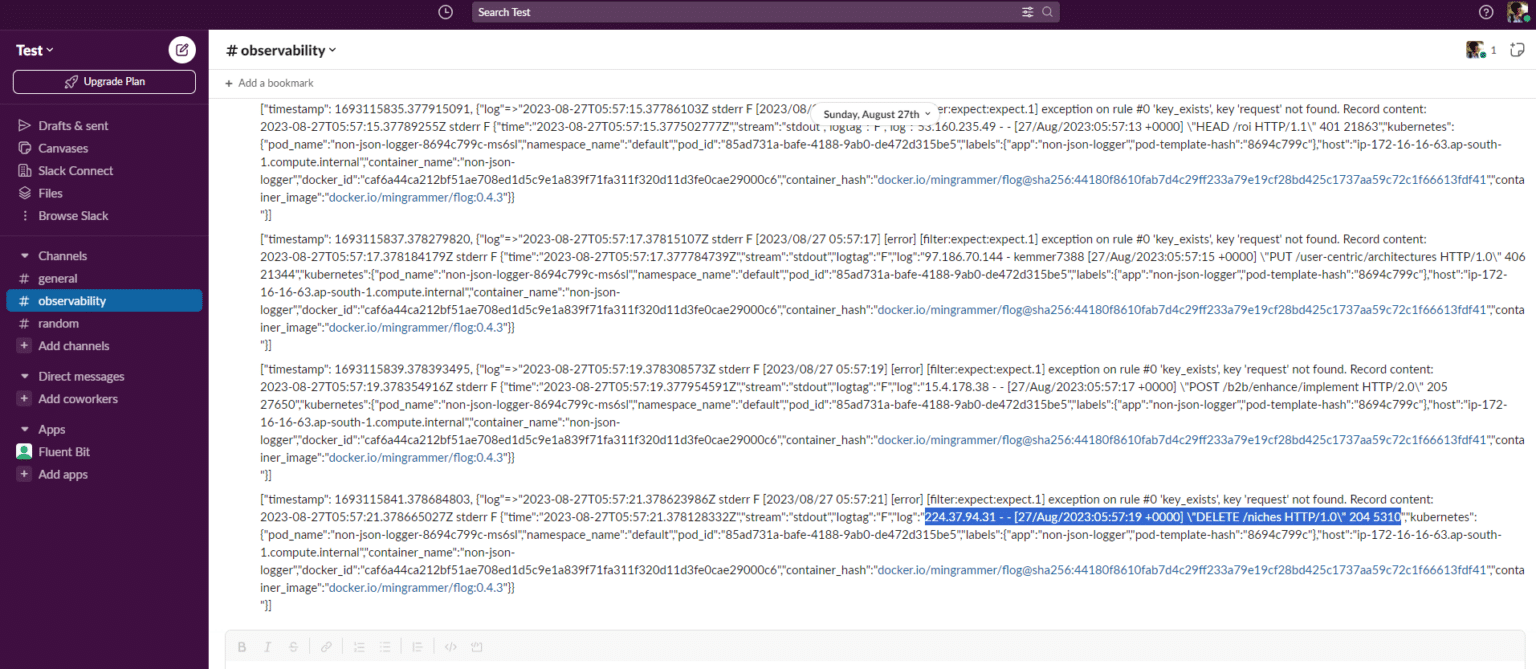This screenshot has width=1536, height=669.
Task: Open the compose new message pencil icon
Action: pos(181,49)
